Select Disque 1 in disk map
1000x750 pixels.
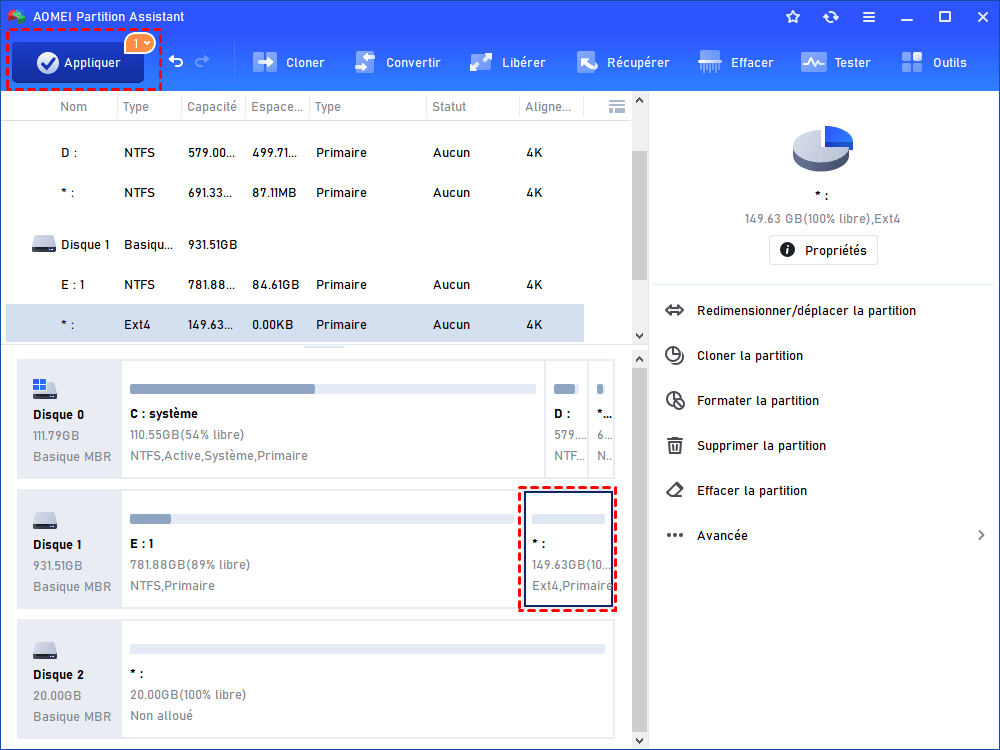(70, 549)
